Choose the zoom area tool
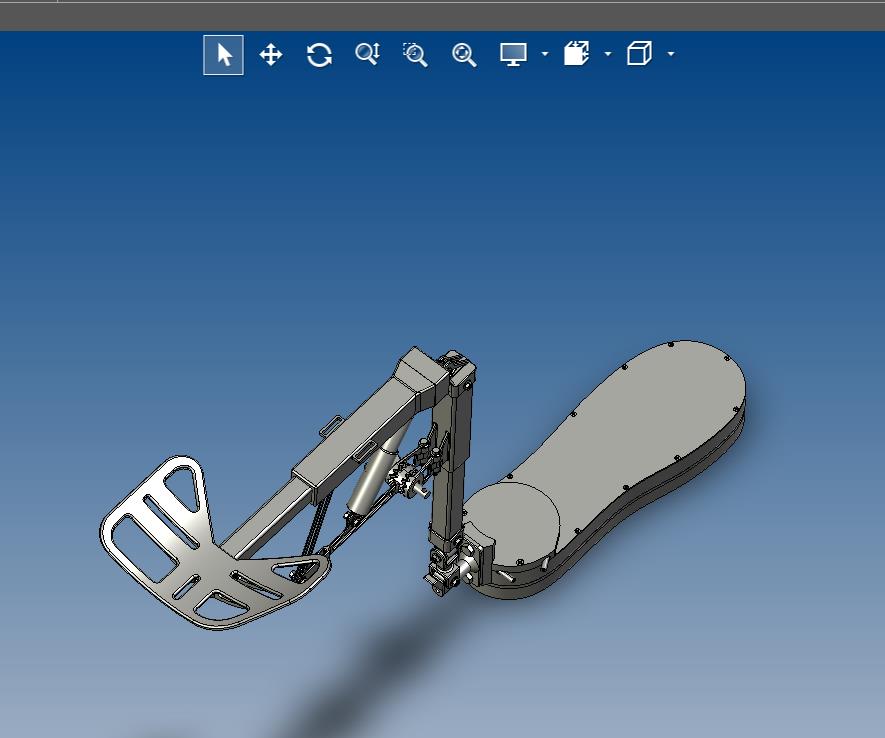 (x=415, y=55)
